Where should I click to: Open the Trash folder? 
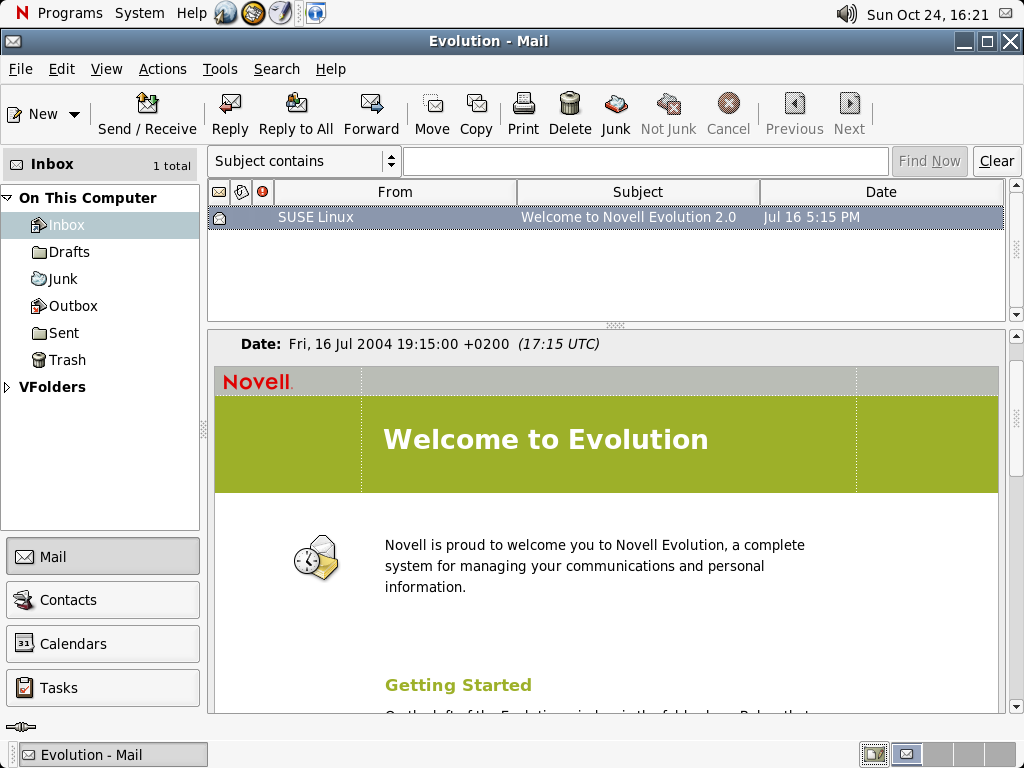click(59, 360)
